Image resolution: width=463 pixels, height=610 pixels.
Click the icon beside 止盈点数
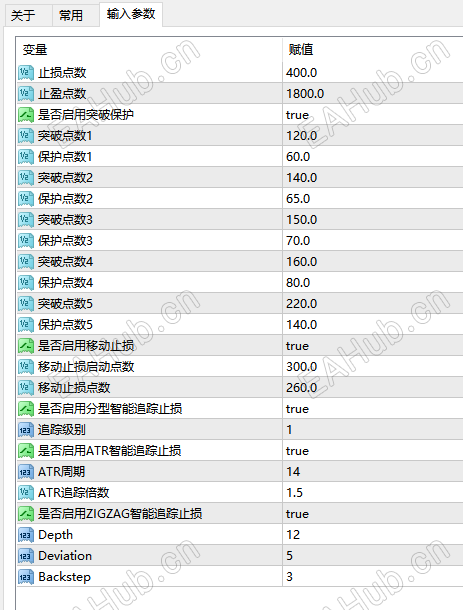click(26, 94)
